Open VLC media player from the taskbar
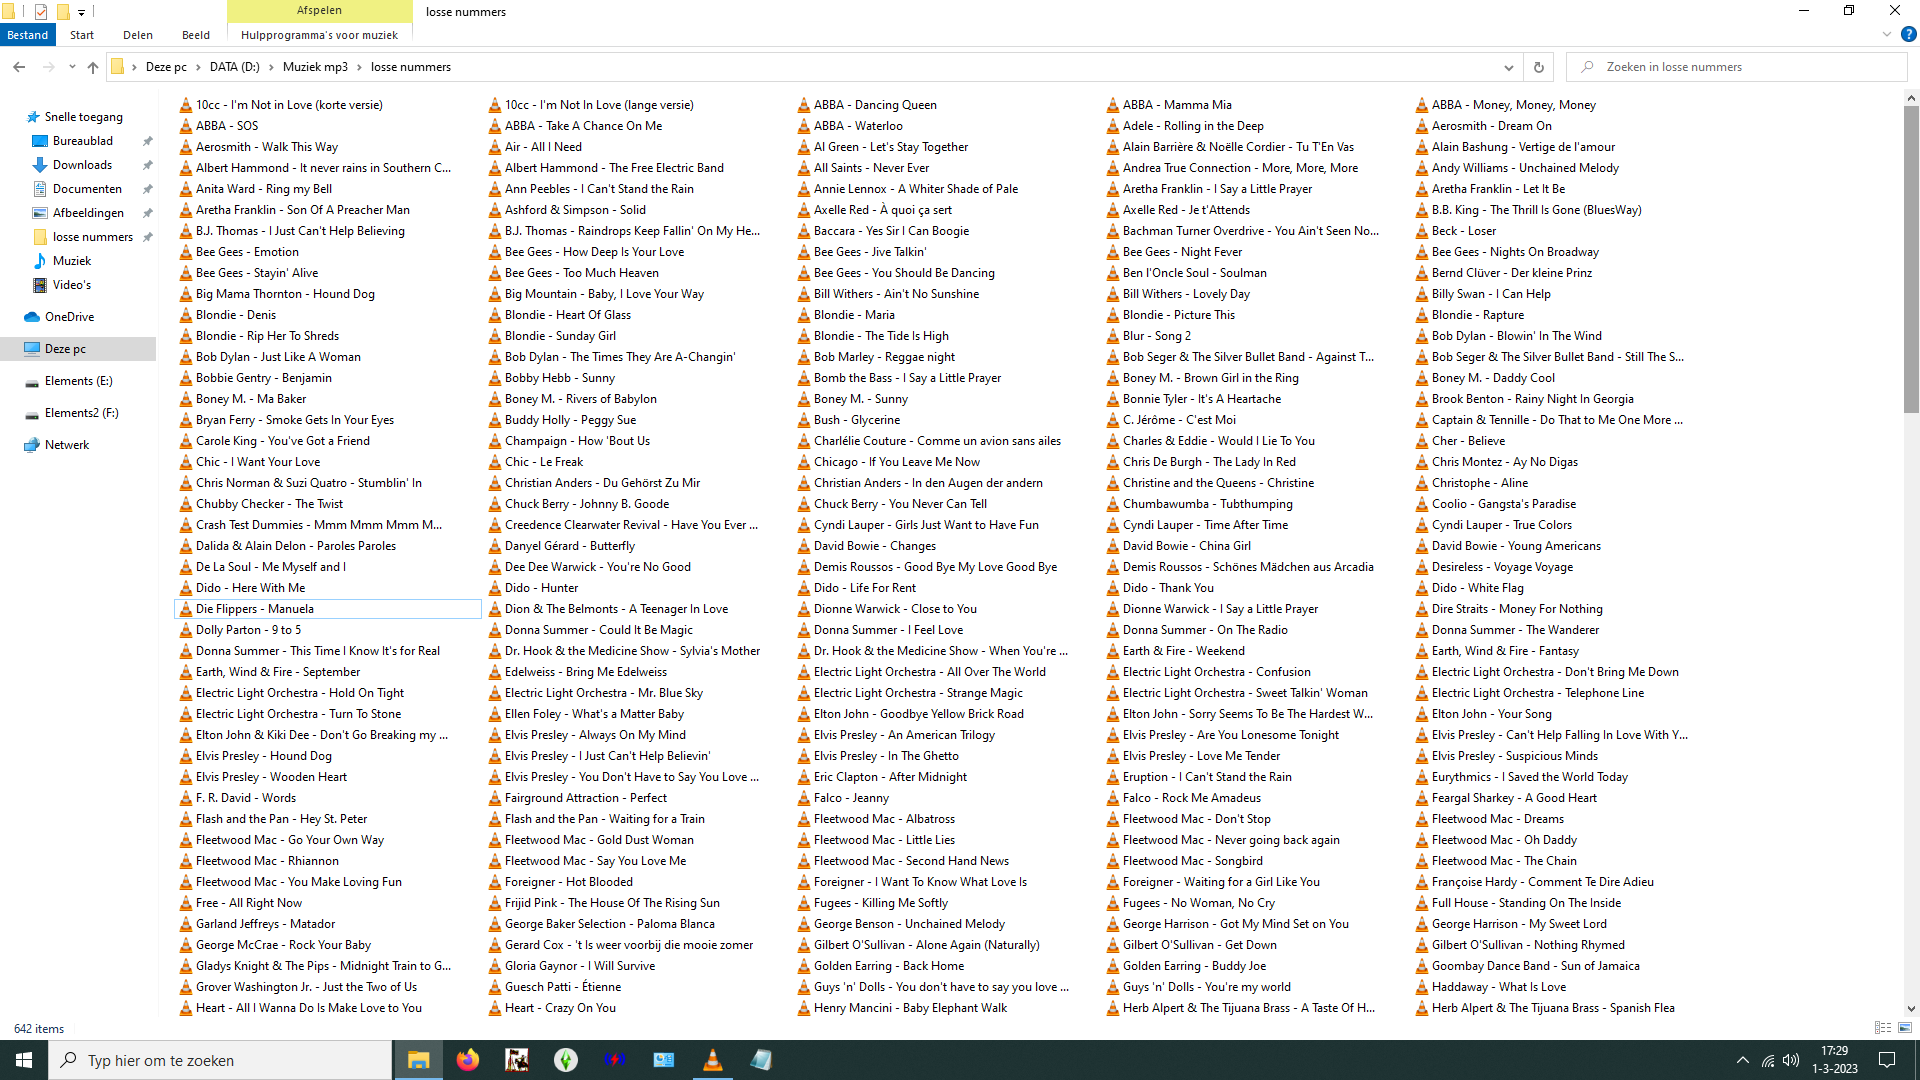This screenshot has height=1080, width=1920. coord(713,1060)
